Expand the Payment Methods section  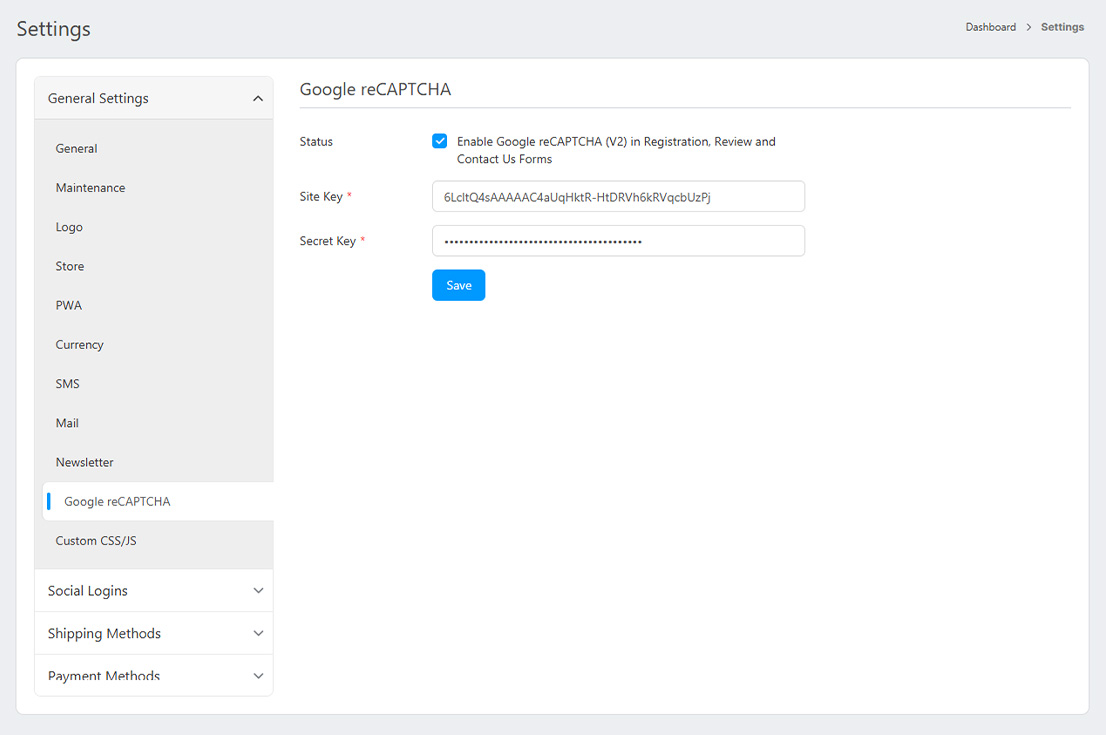pos(153,676)
